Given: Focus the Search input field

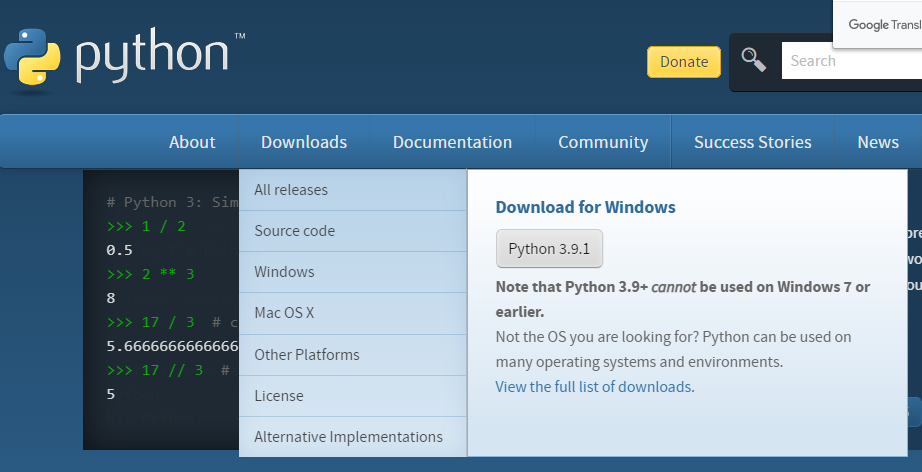Looking at the screenshot, I should pyautogui.click(x=851, y=61).
